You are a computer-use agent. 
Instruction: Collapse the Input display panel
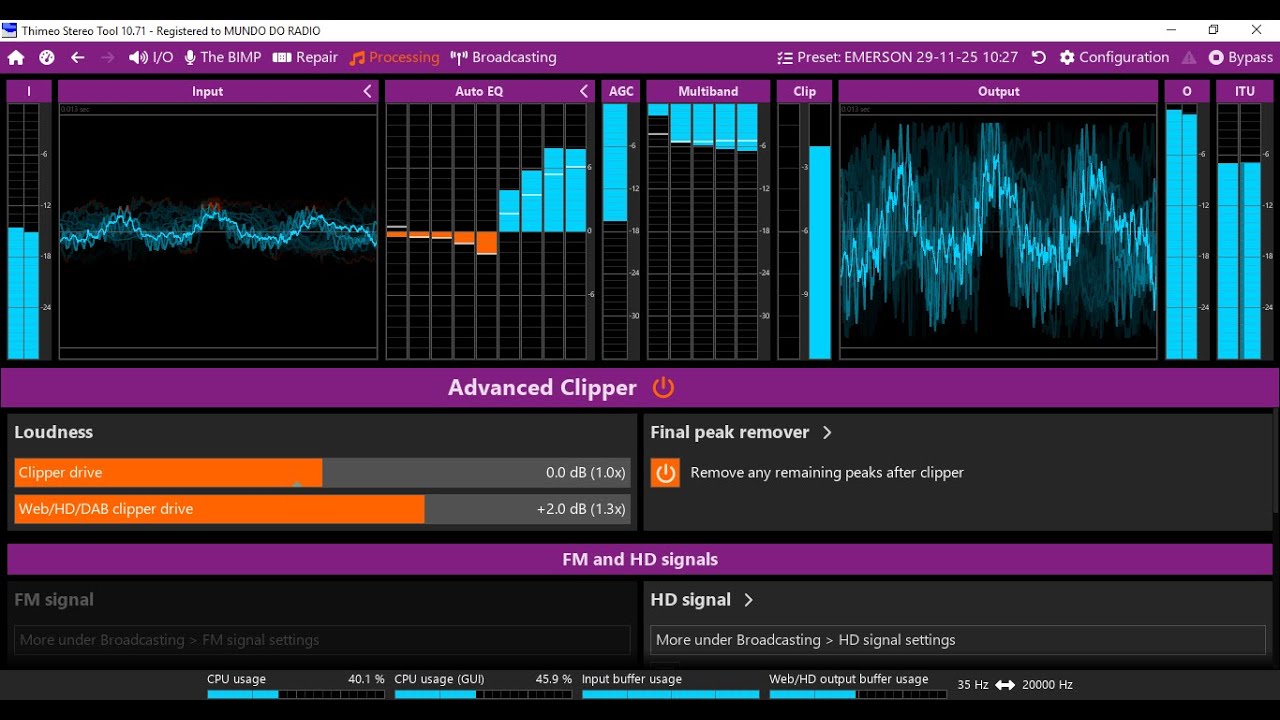point(367,91)
